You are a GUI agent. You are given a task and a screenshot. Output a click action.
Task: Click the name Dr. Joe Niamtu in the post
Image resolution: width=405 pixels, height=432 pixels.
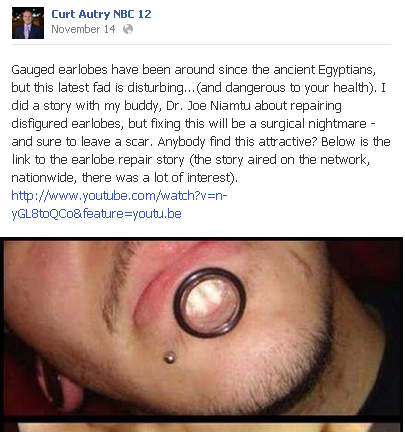(208, 106)
